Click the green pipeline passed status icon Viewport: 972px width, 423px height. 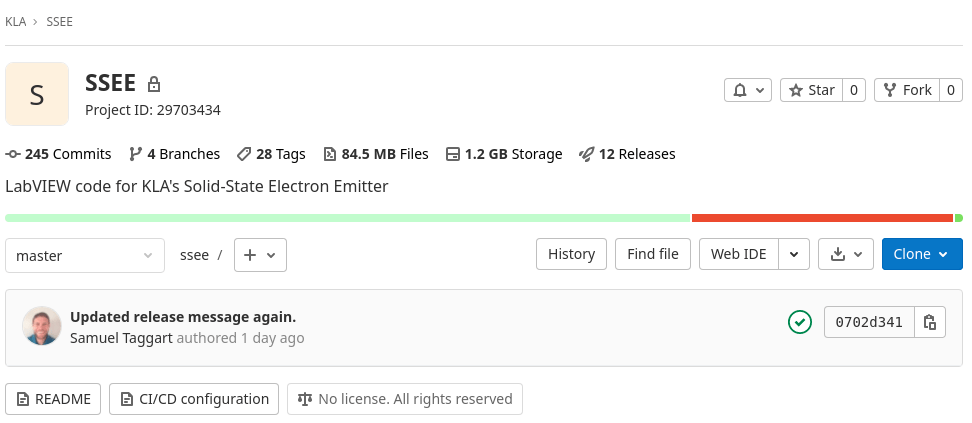(x=800, y=322)
